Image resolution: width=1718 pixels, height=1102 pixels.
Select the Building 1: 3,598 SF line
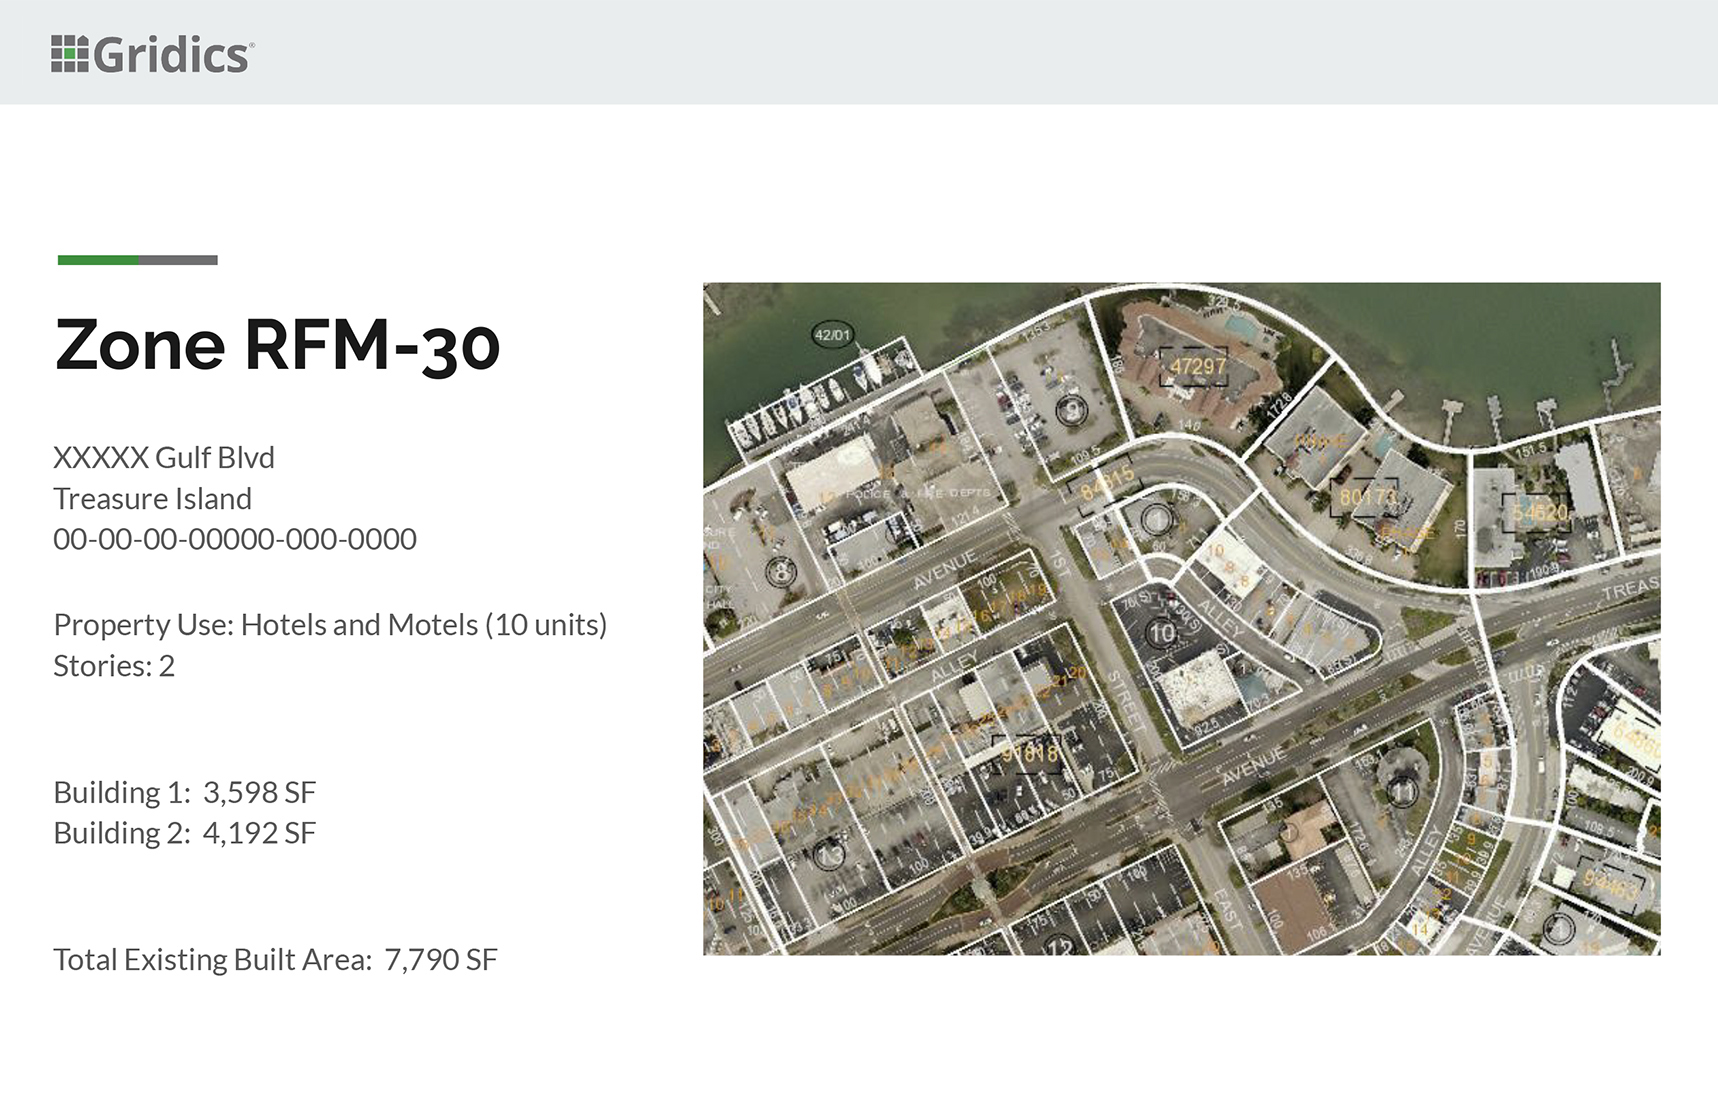tap(185, 792)
